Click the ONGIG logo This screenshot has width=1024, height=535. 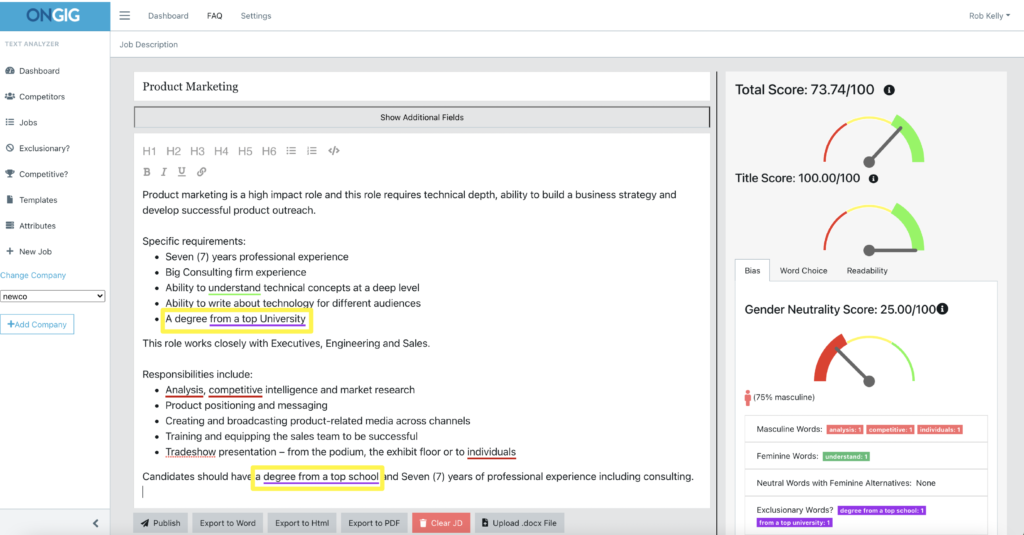point(55,15)
